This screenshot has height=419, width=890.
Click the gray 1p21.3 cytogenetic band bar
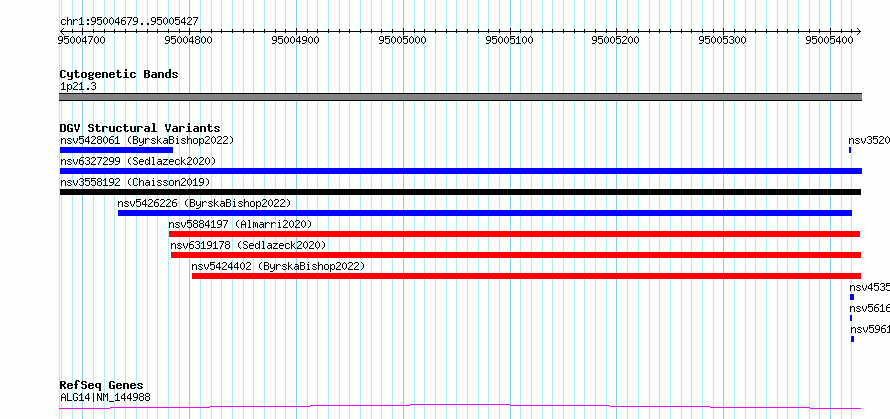(461, 97)
